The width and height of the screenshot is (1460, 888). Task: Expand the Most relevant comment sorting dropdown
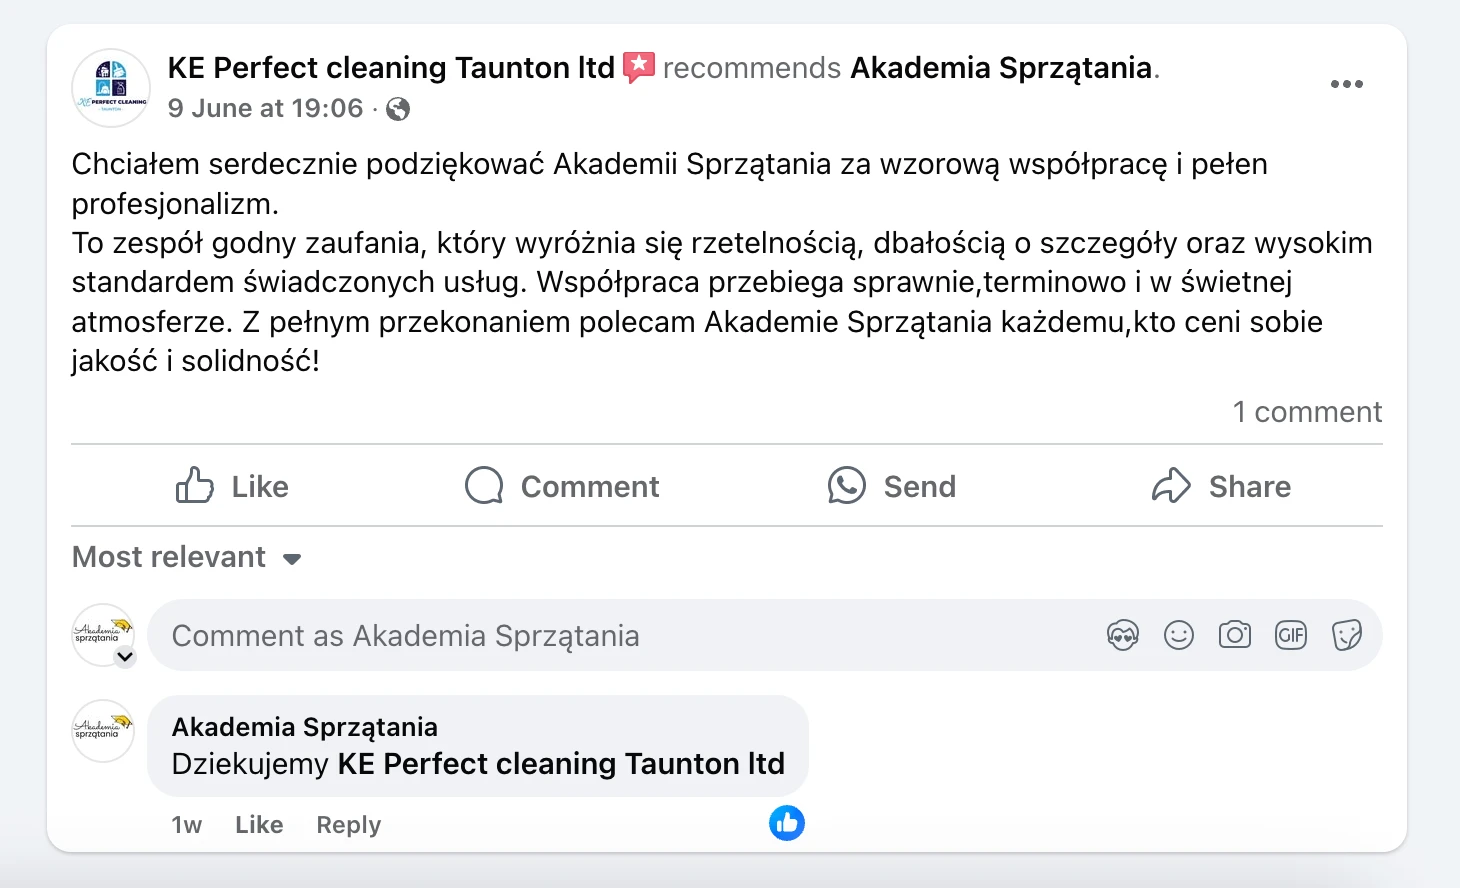click(187, 557)
